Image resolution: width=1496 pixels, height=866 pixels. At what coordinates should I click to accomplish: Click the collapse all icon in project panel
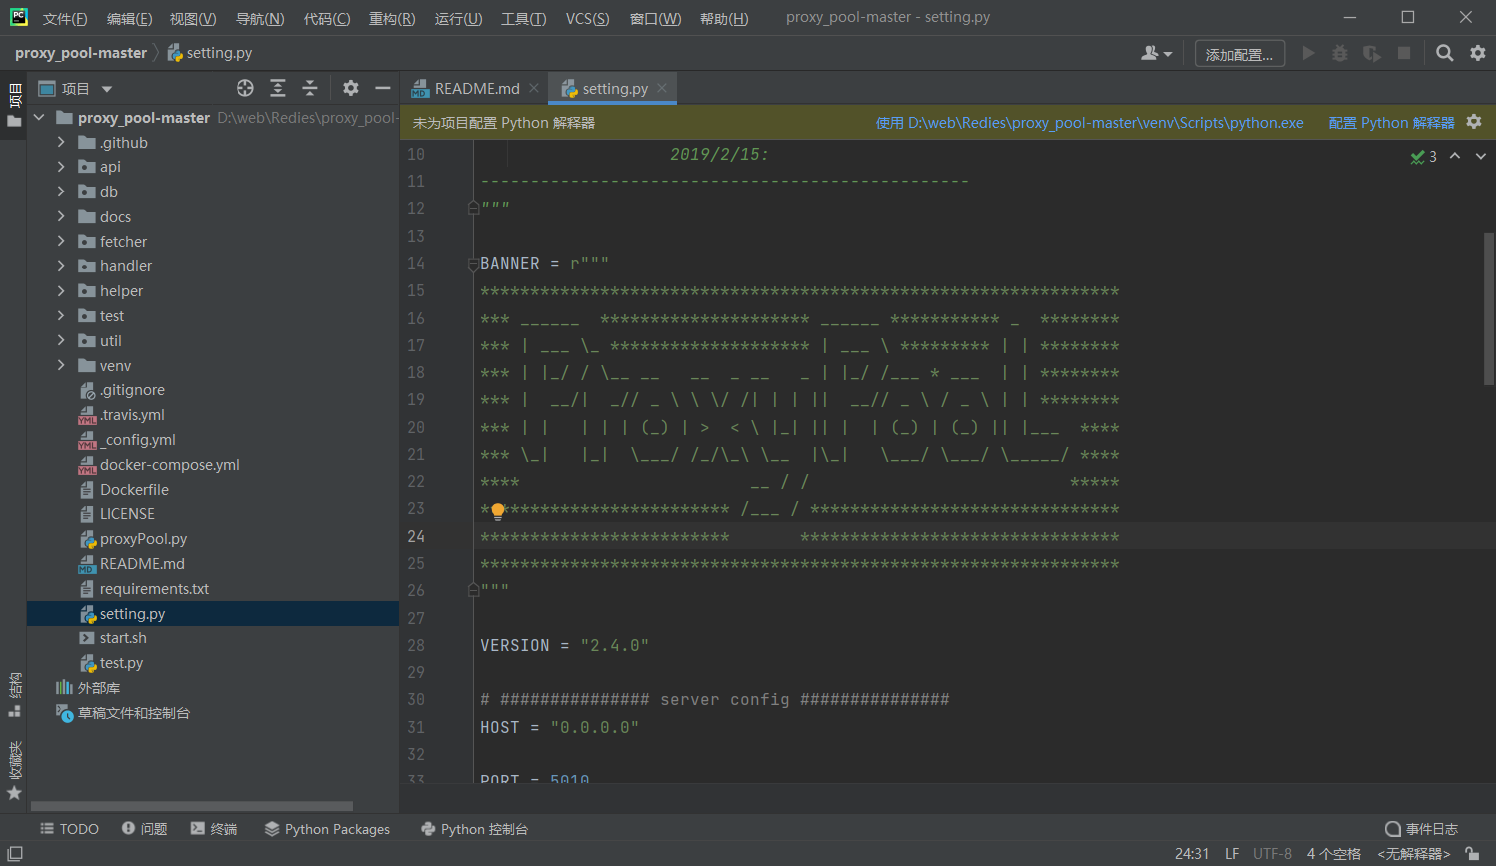pos(310,88)
